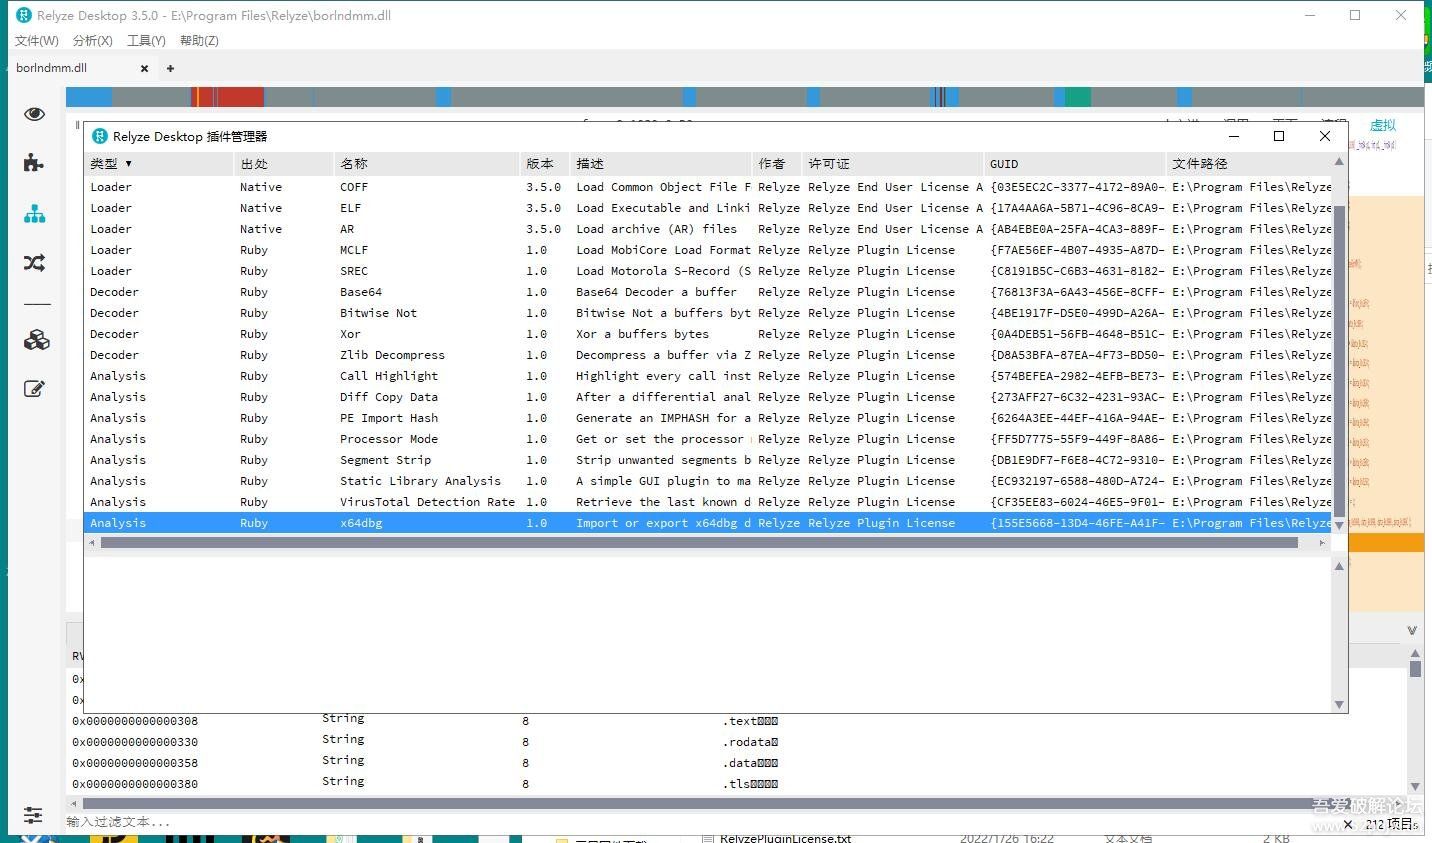Click the red segment in the overview bar

[x=228, y=97]
